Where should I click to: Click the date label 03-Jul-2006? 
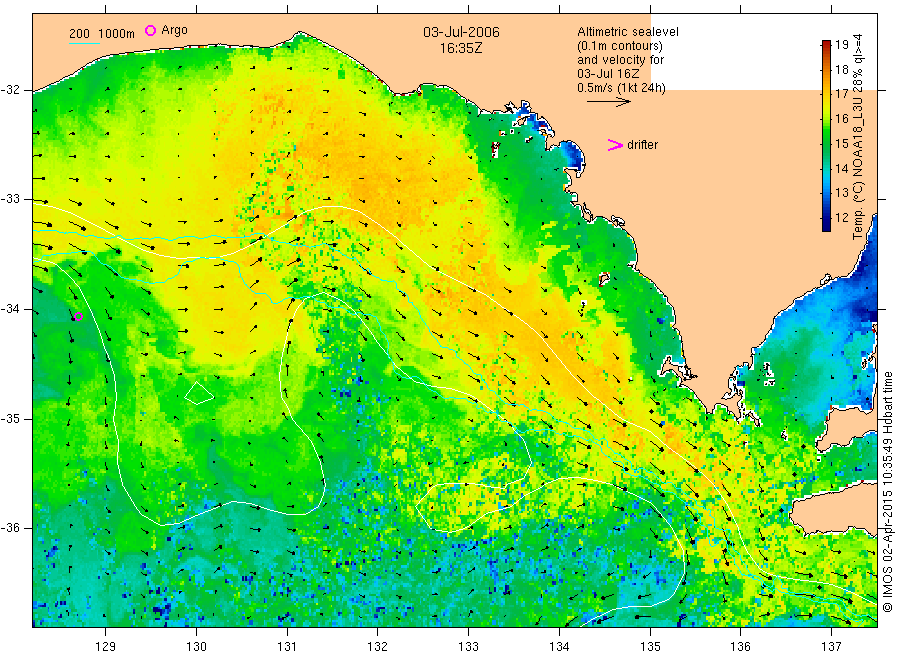tap(461, 32)
